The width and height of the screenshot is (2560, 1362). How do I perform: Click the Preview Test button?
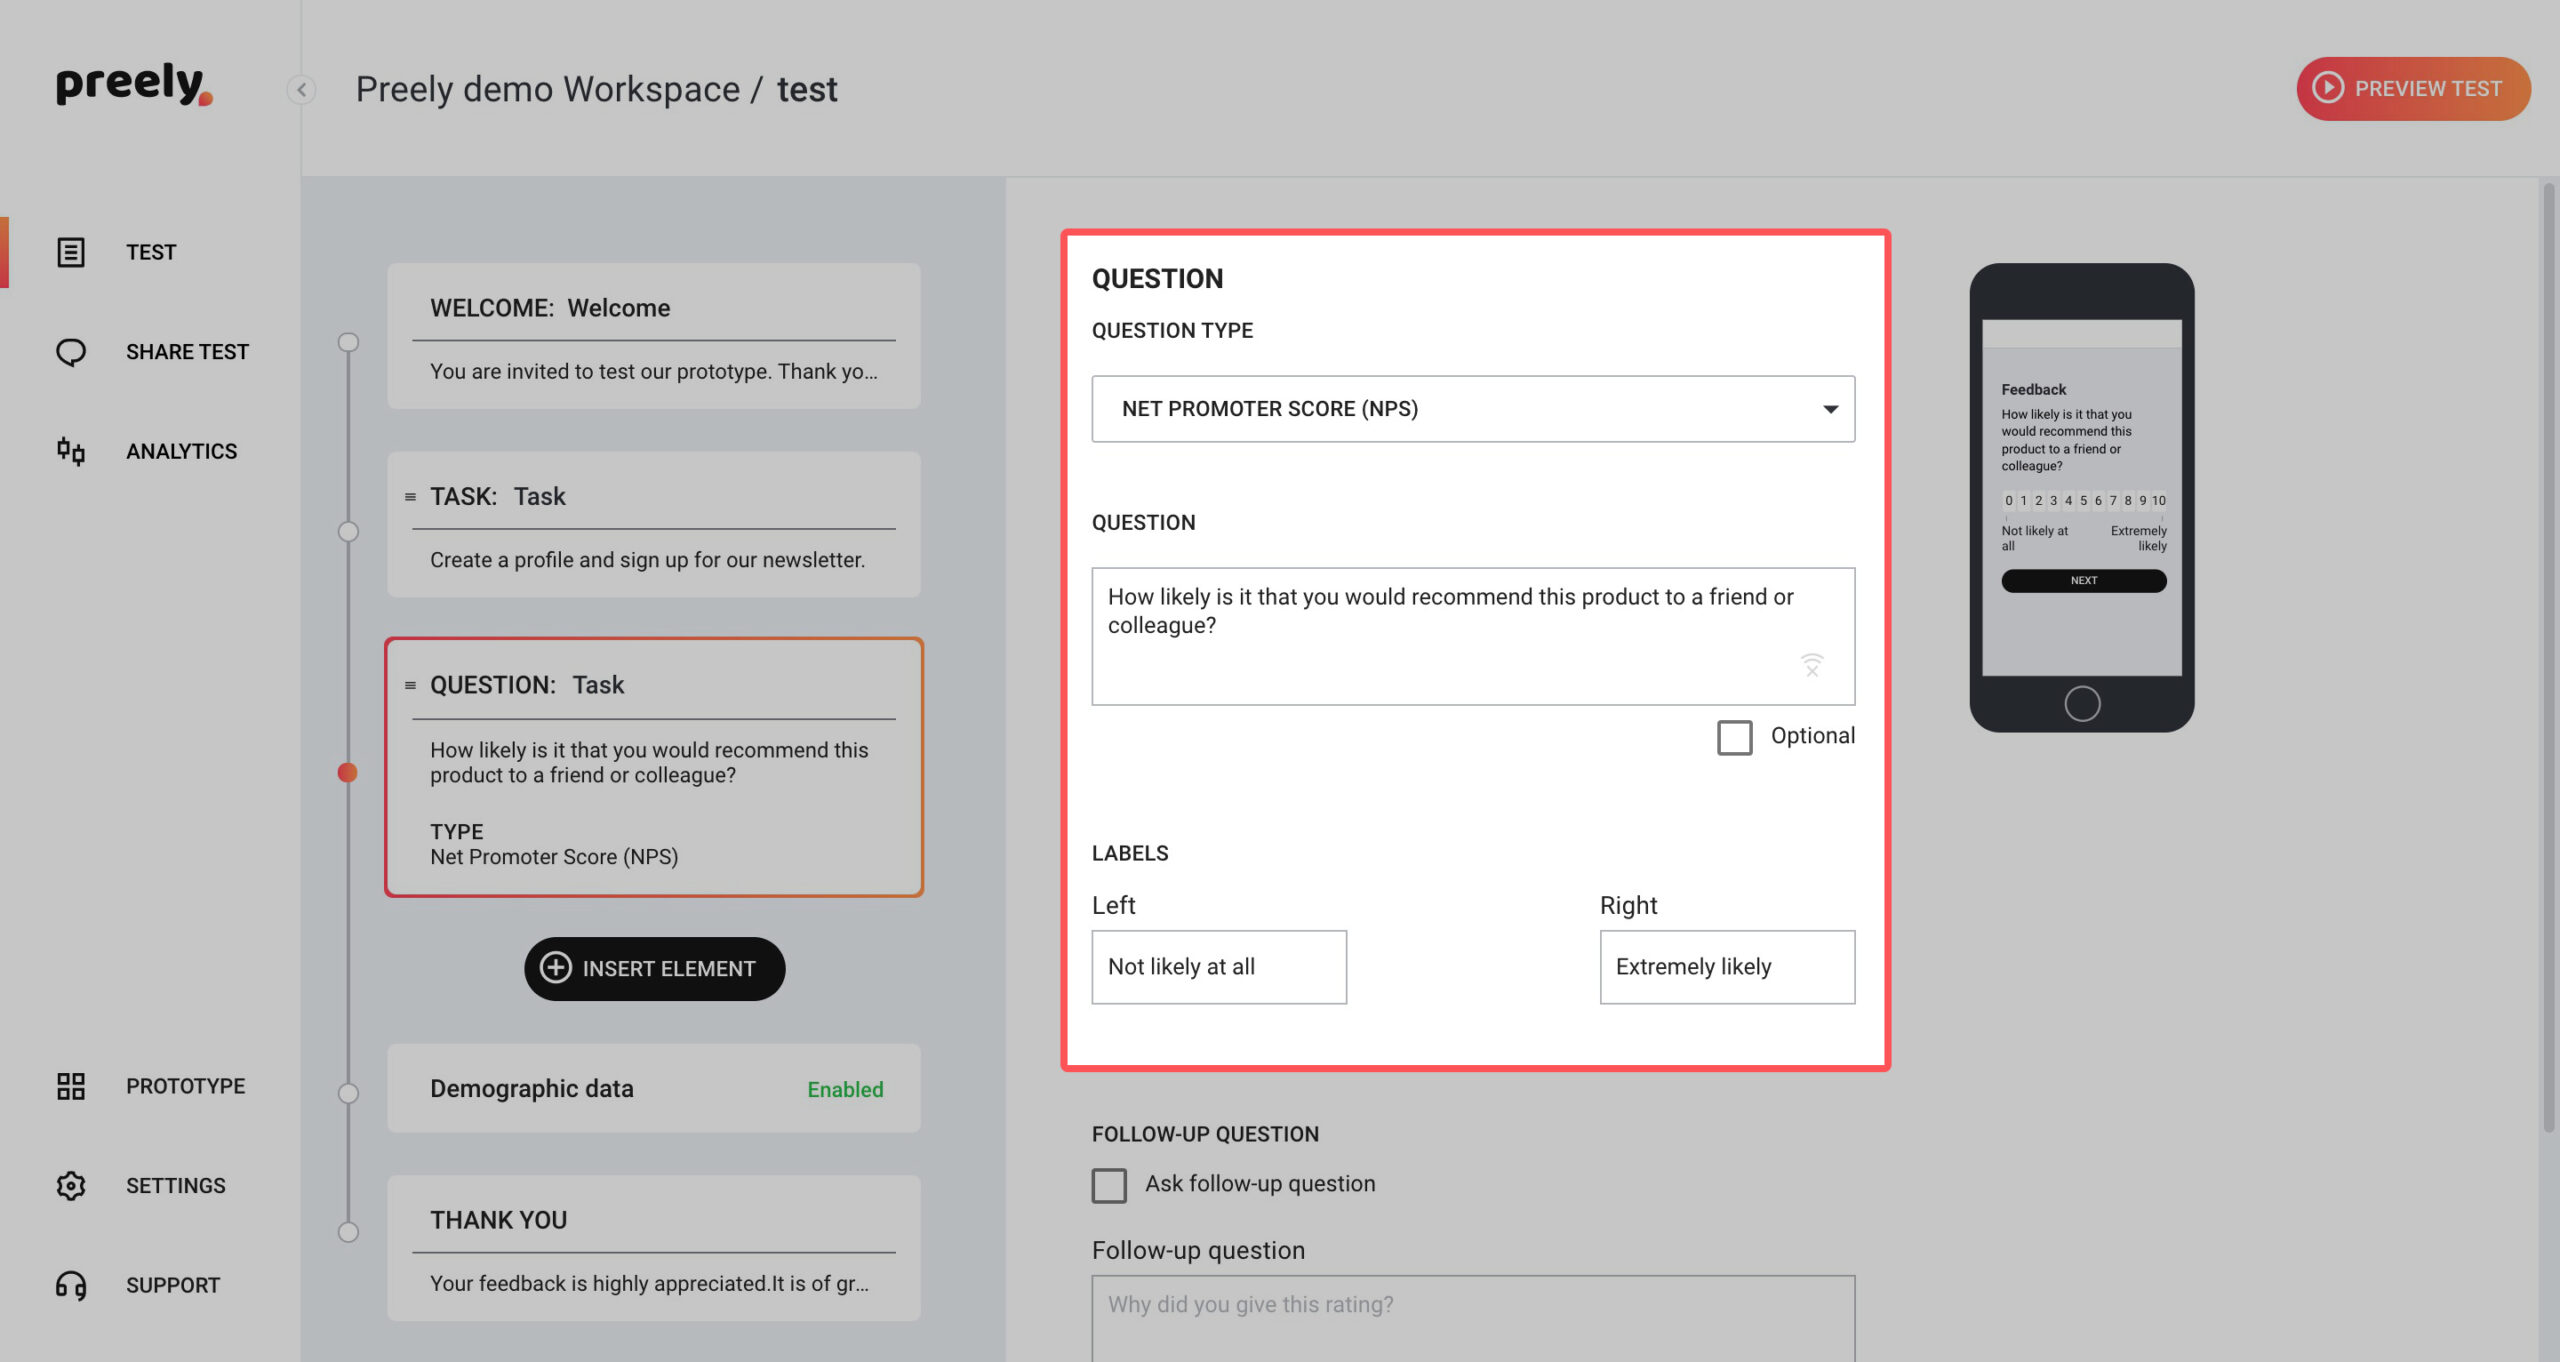tap(2413, 89)
